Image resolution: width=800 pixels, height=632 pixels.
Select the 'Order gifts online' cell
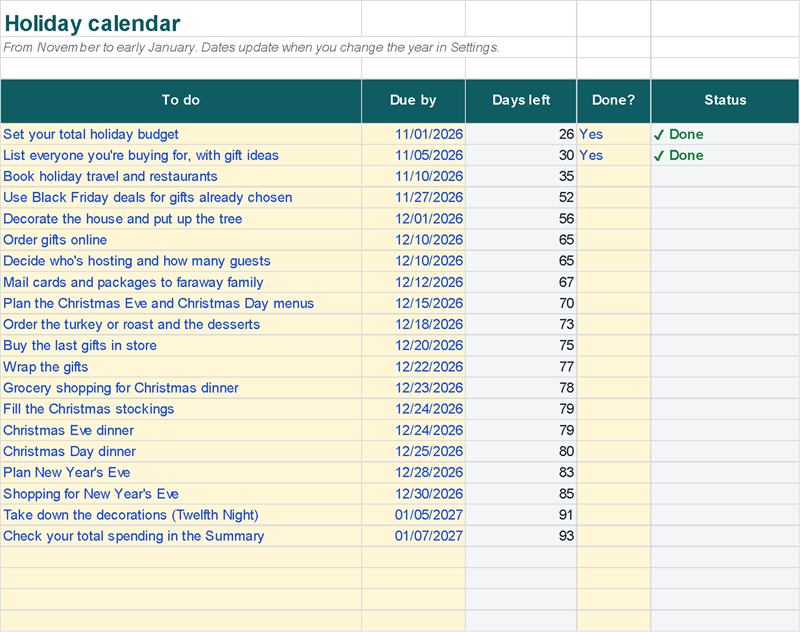click(x=181, y=240)
